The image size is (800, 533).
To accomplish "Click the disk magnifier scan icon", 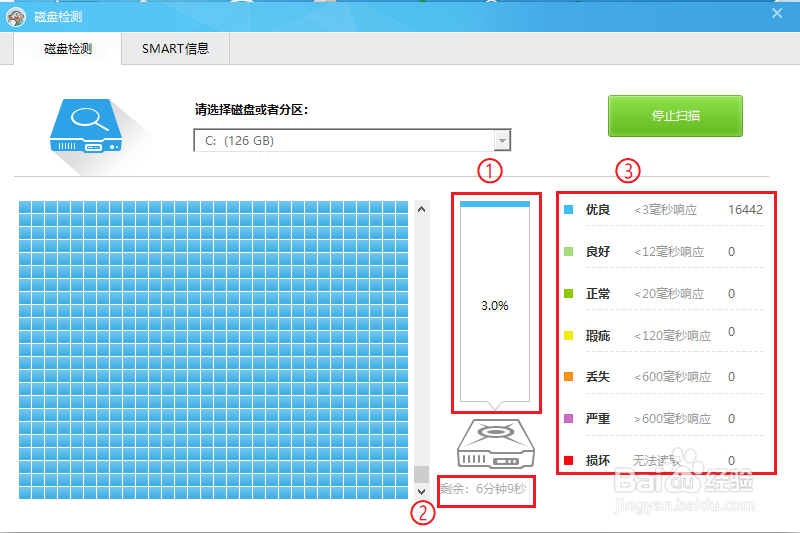I will 86,125.
